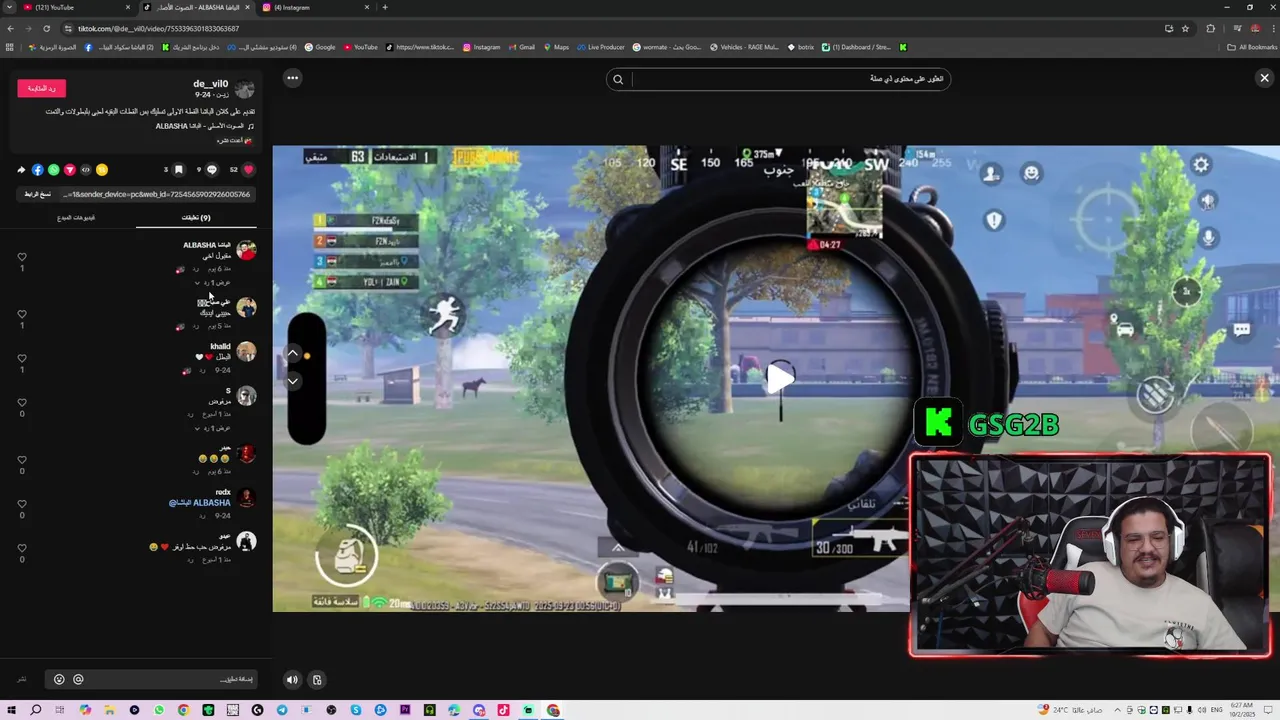Switch to the Instagram (4) browser tab

[314, 7]
